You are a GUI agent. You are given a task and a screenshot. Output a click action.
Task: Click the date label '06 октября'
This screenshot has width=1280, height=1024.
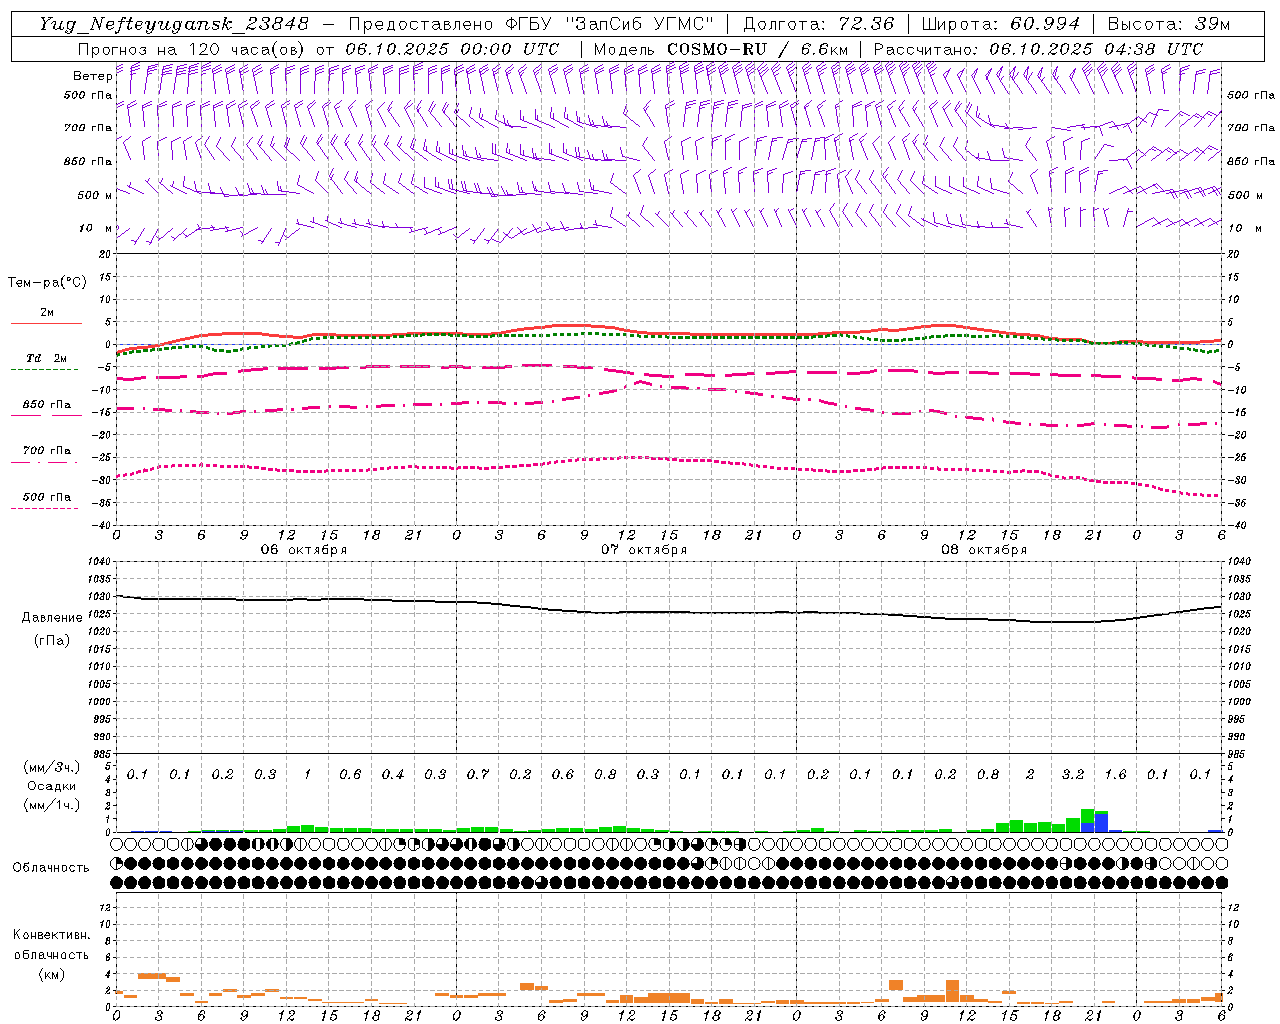(x=304, y=550)
